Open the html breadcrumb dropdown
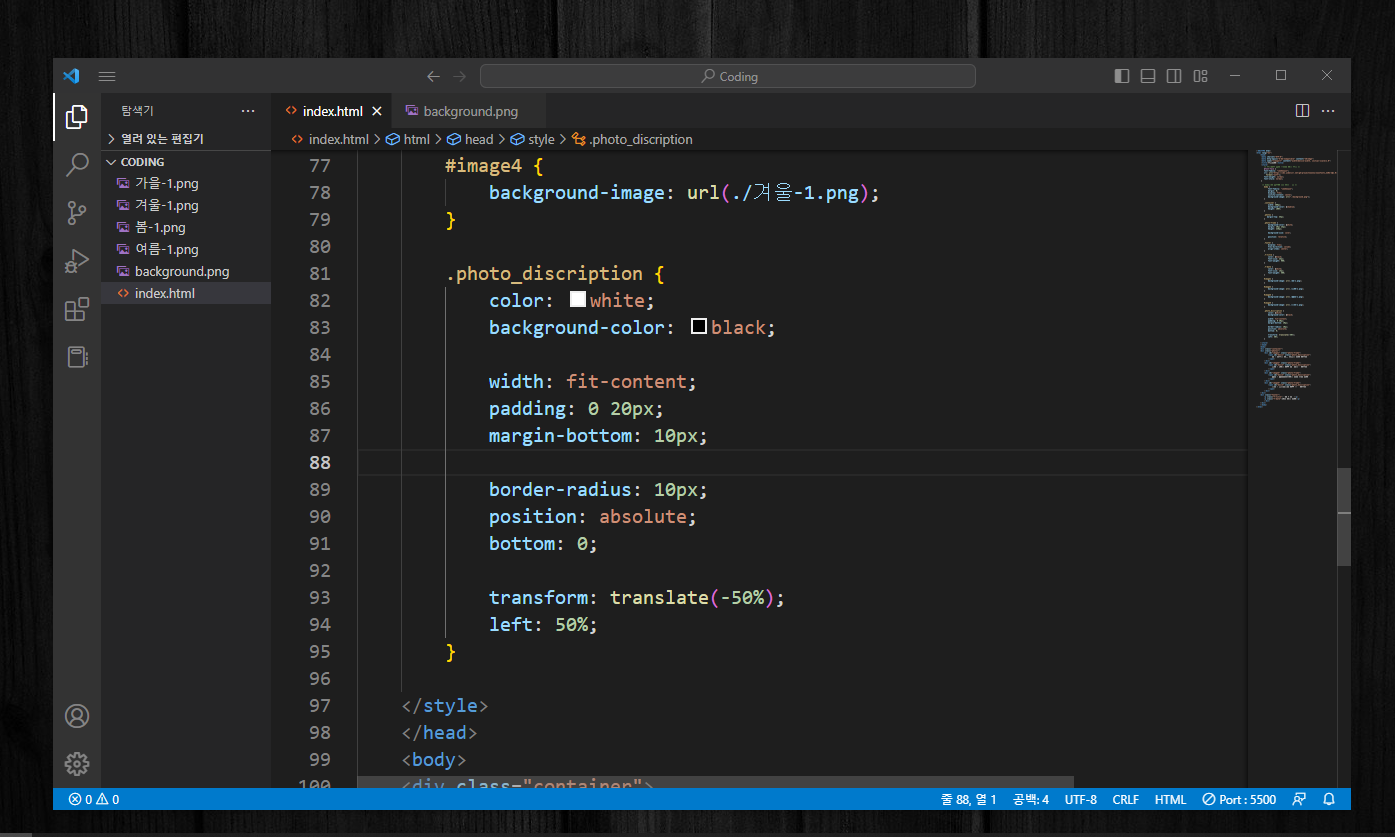The width and height of the screenshot is (1395, 837). tap(408, 139)
